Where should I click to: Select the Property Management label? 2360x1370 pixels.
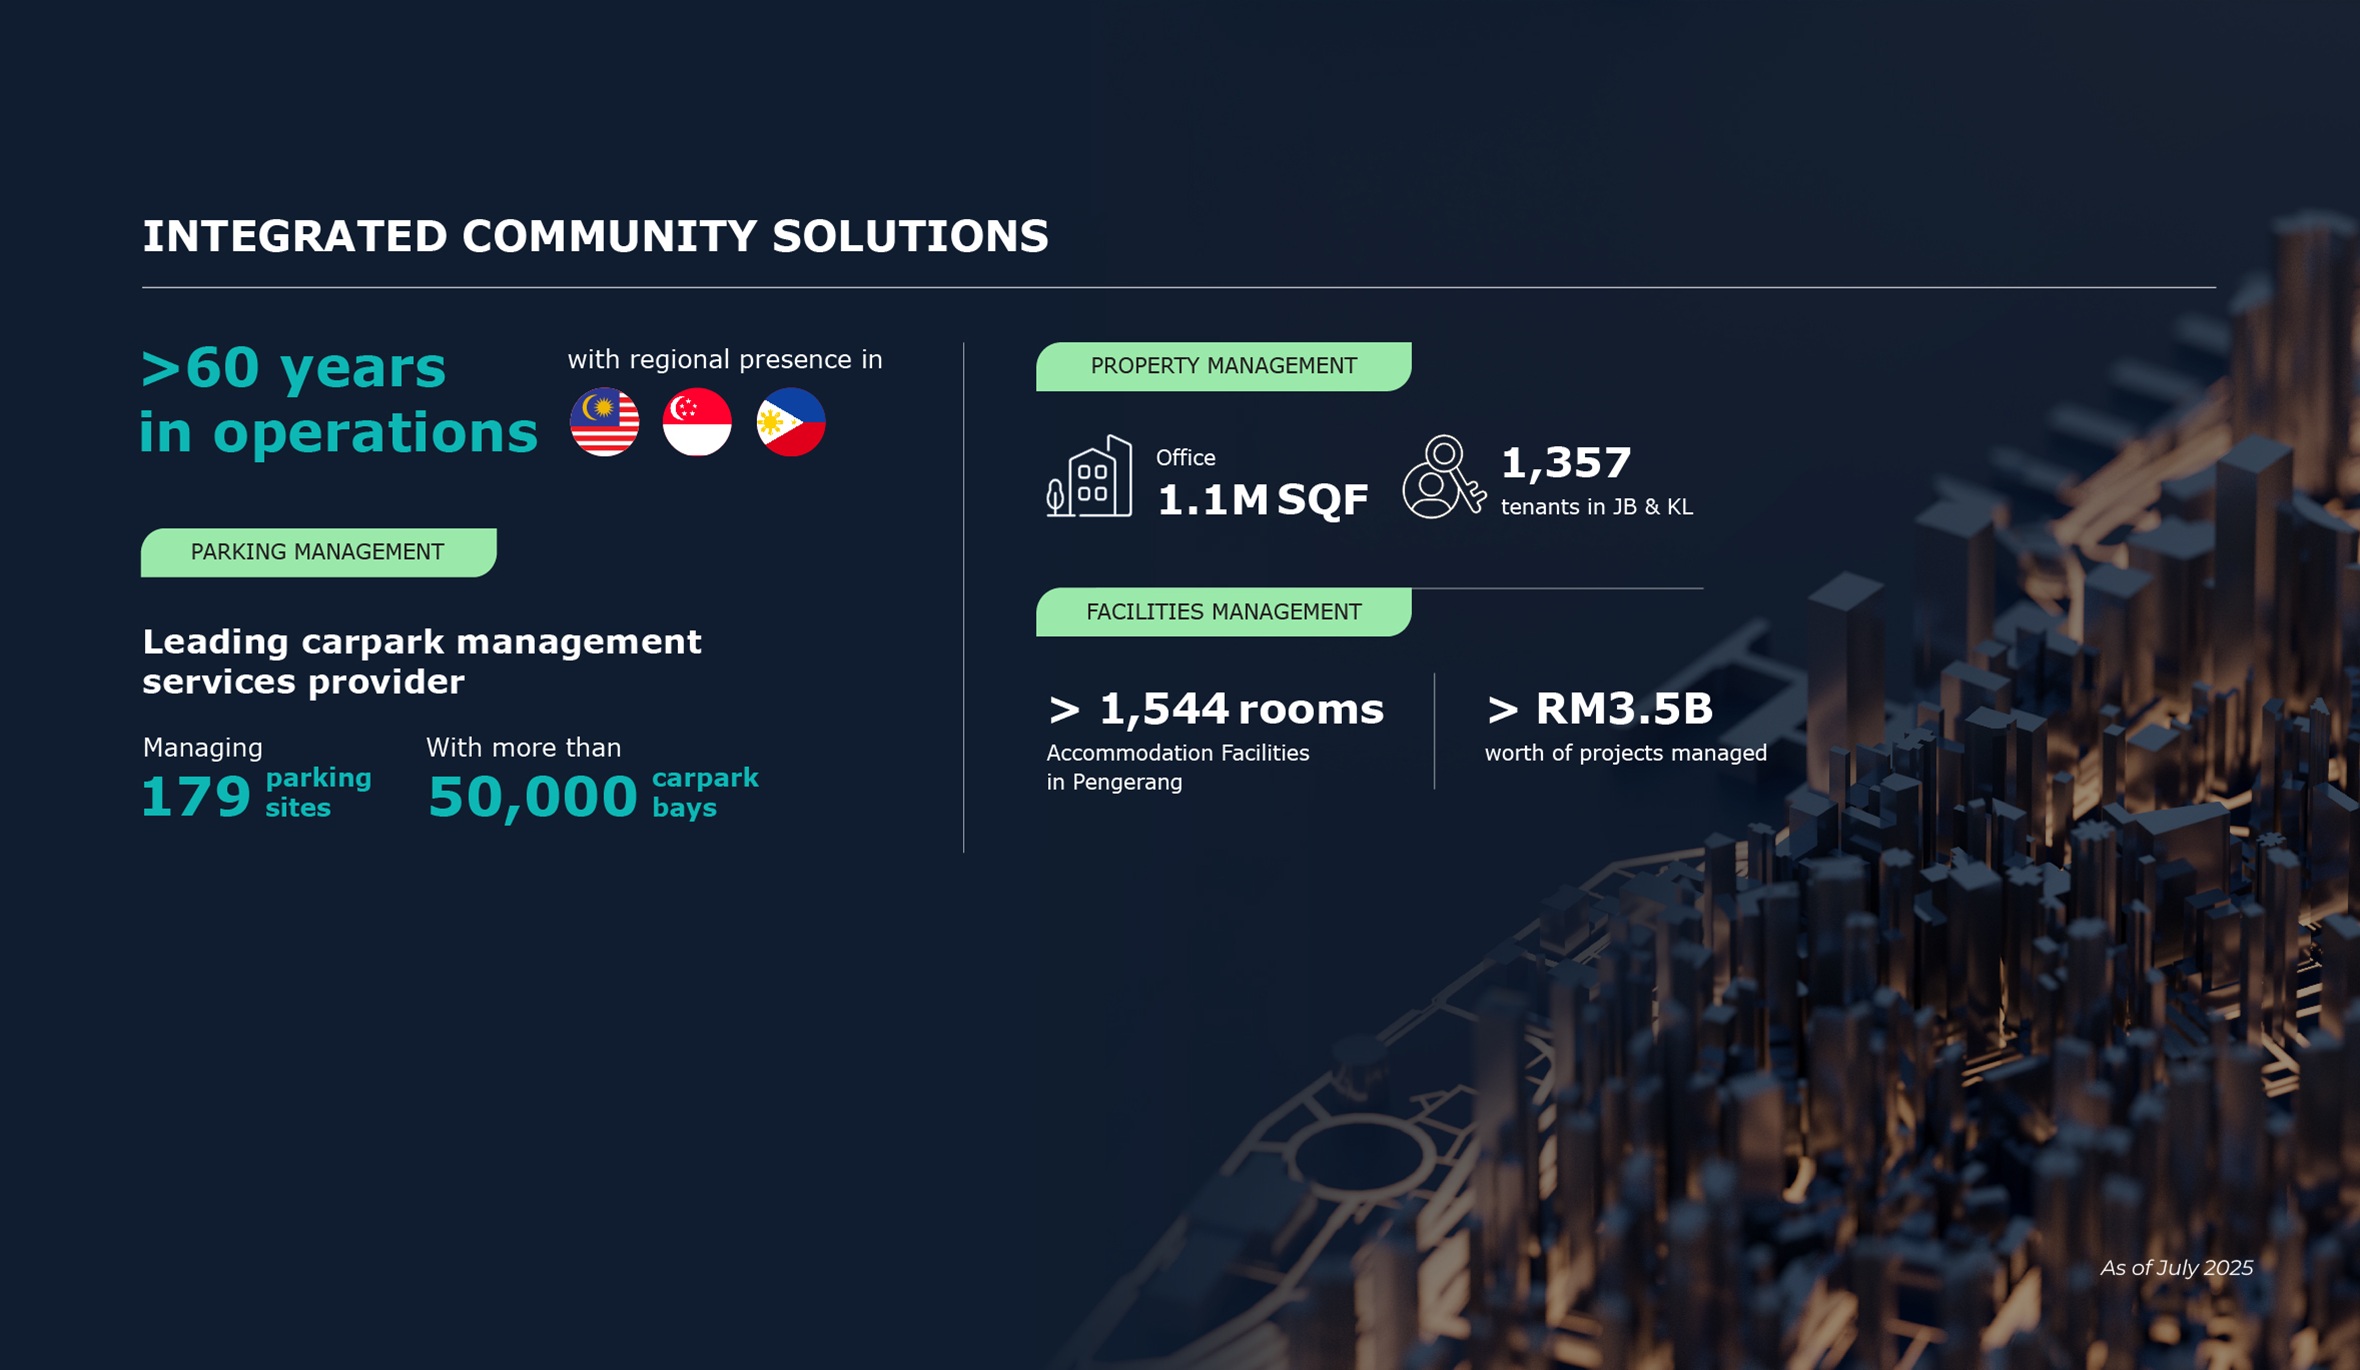pyautogui.click(x=1223, y=366)
